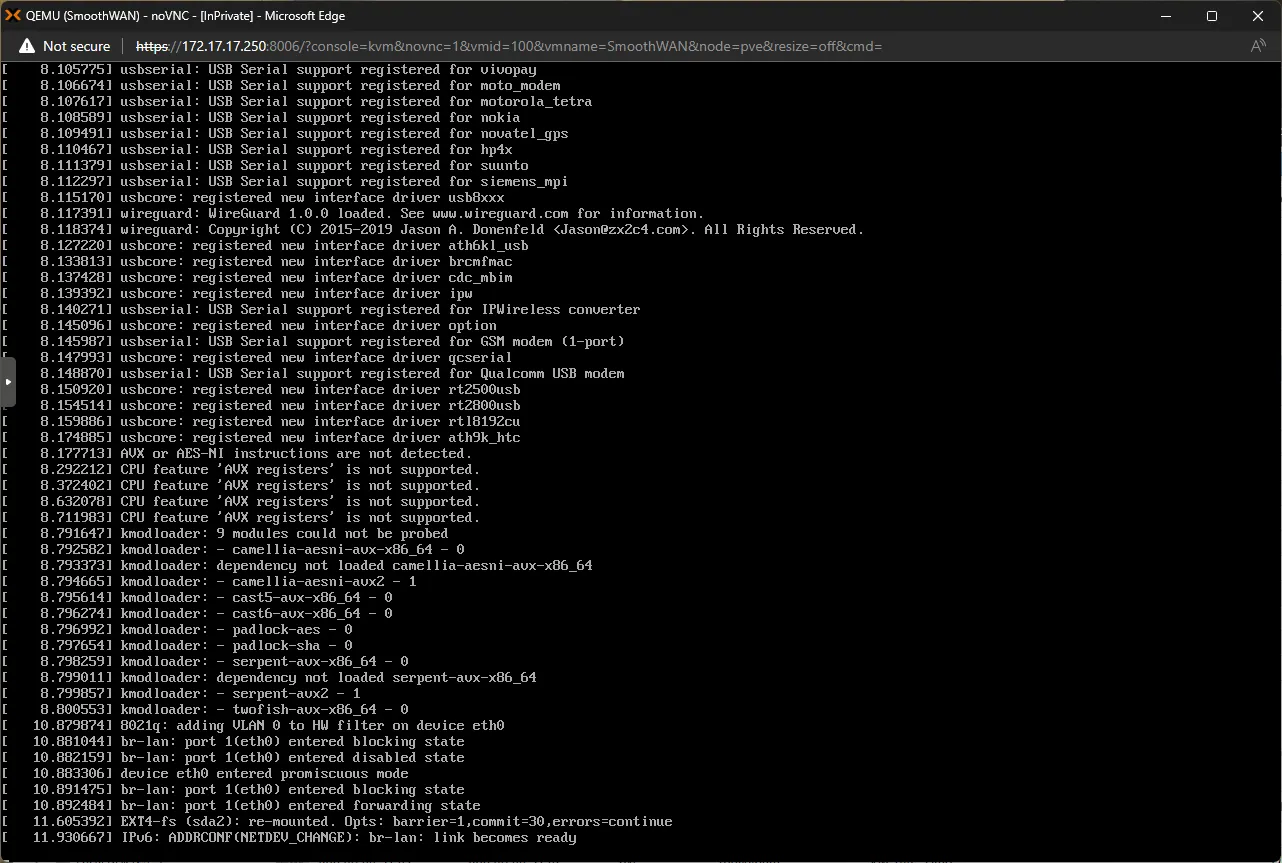
Task: Click 'registered for novatel_gps' line
Action: 285,134
